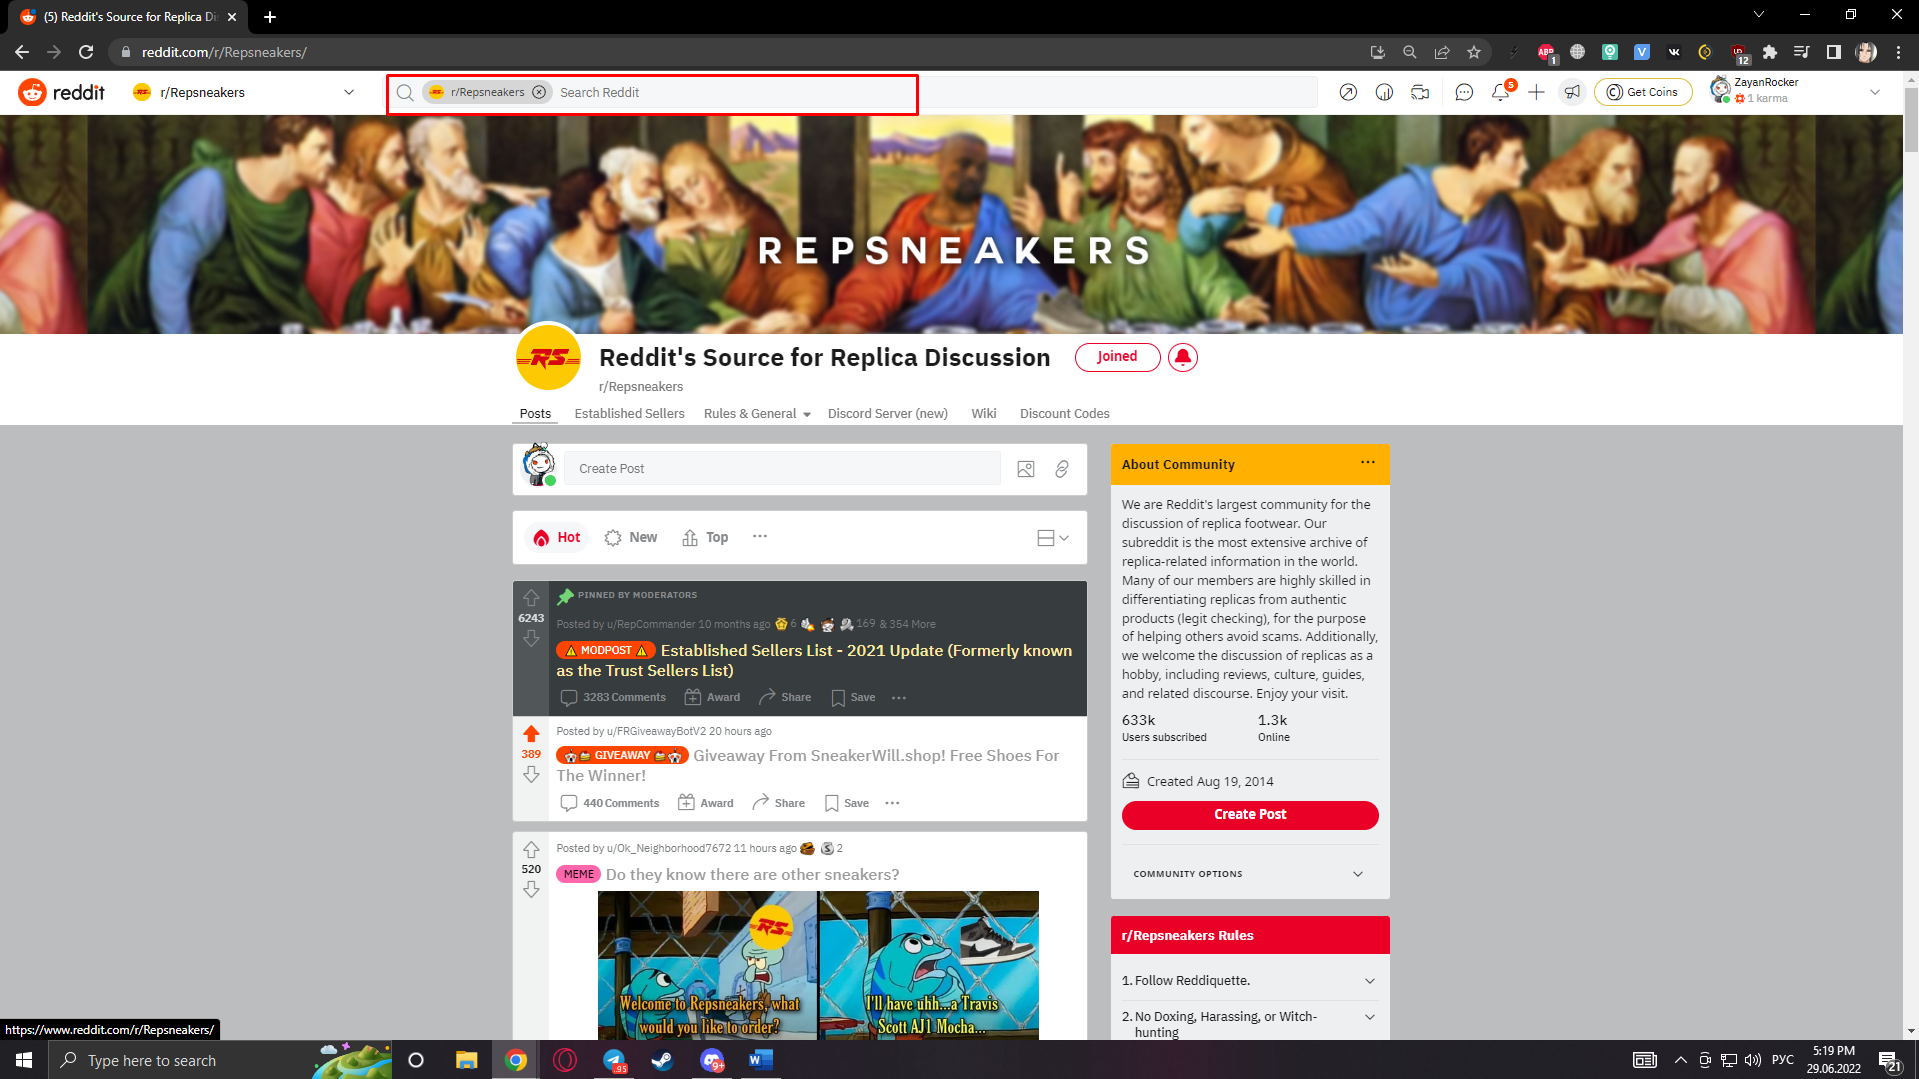The image size is (1919, 1079).
Task: Open the card view layout dropdown
Action: click(x=1053, y=538)
